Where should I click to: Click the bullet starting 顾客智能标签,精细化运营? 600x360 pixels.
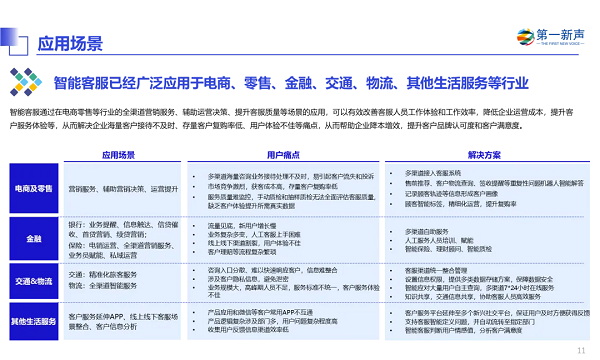coord(461,204)
